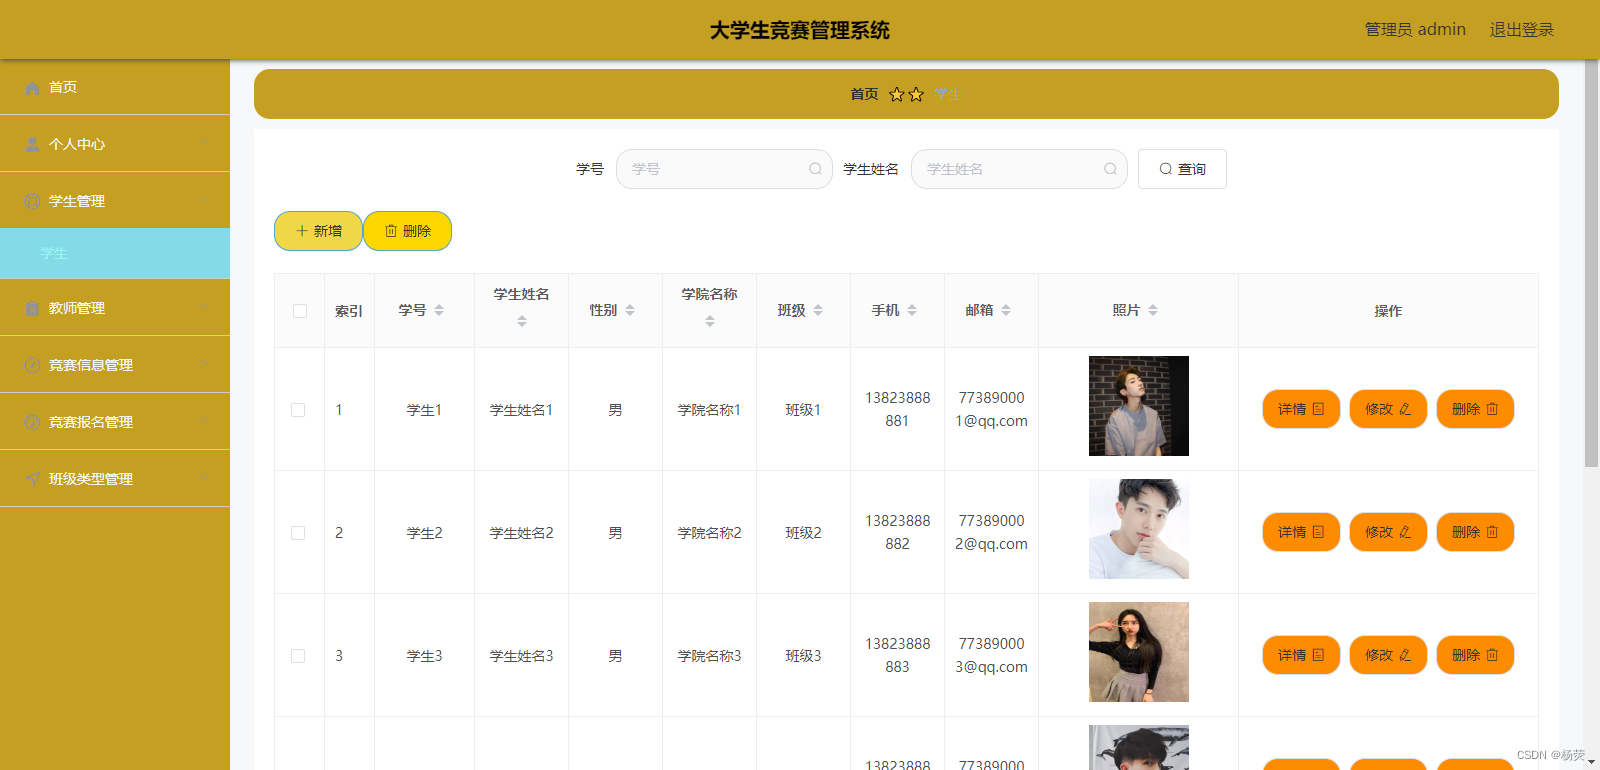Check the checkbox for 学生3 row
Screen dimensions: 1600x770
pyautogui.click(x=298, y=656)
